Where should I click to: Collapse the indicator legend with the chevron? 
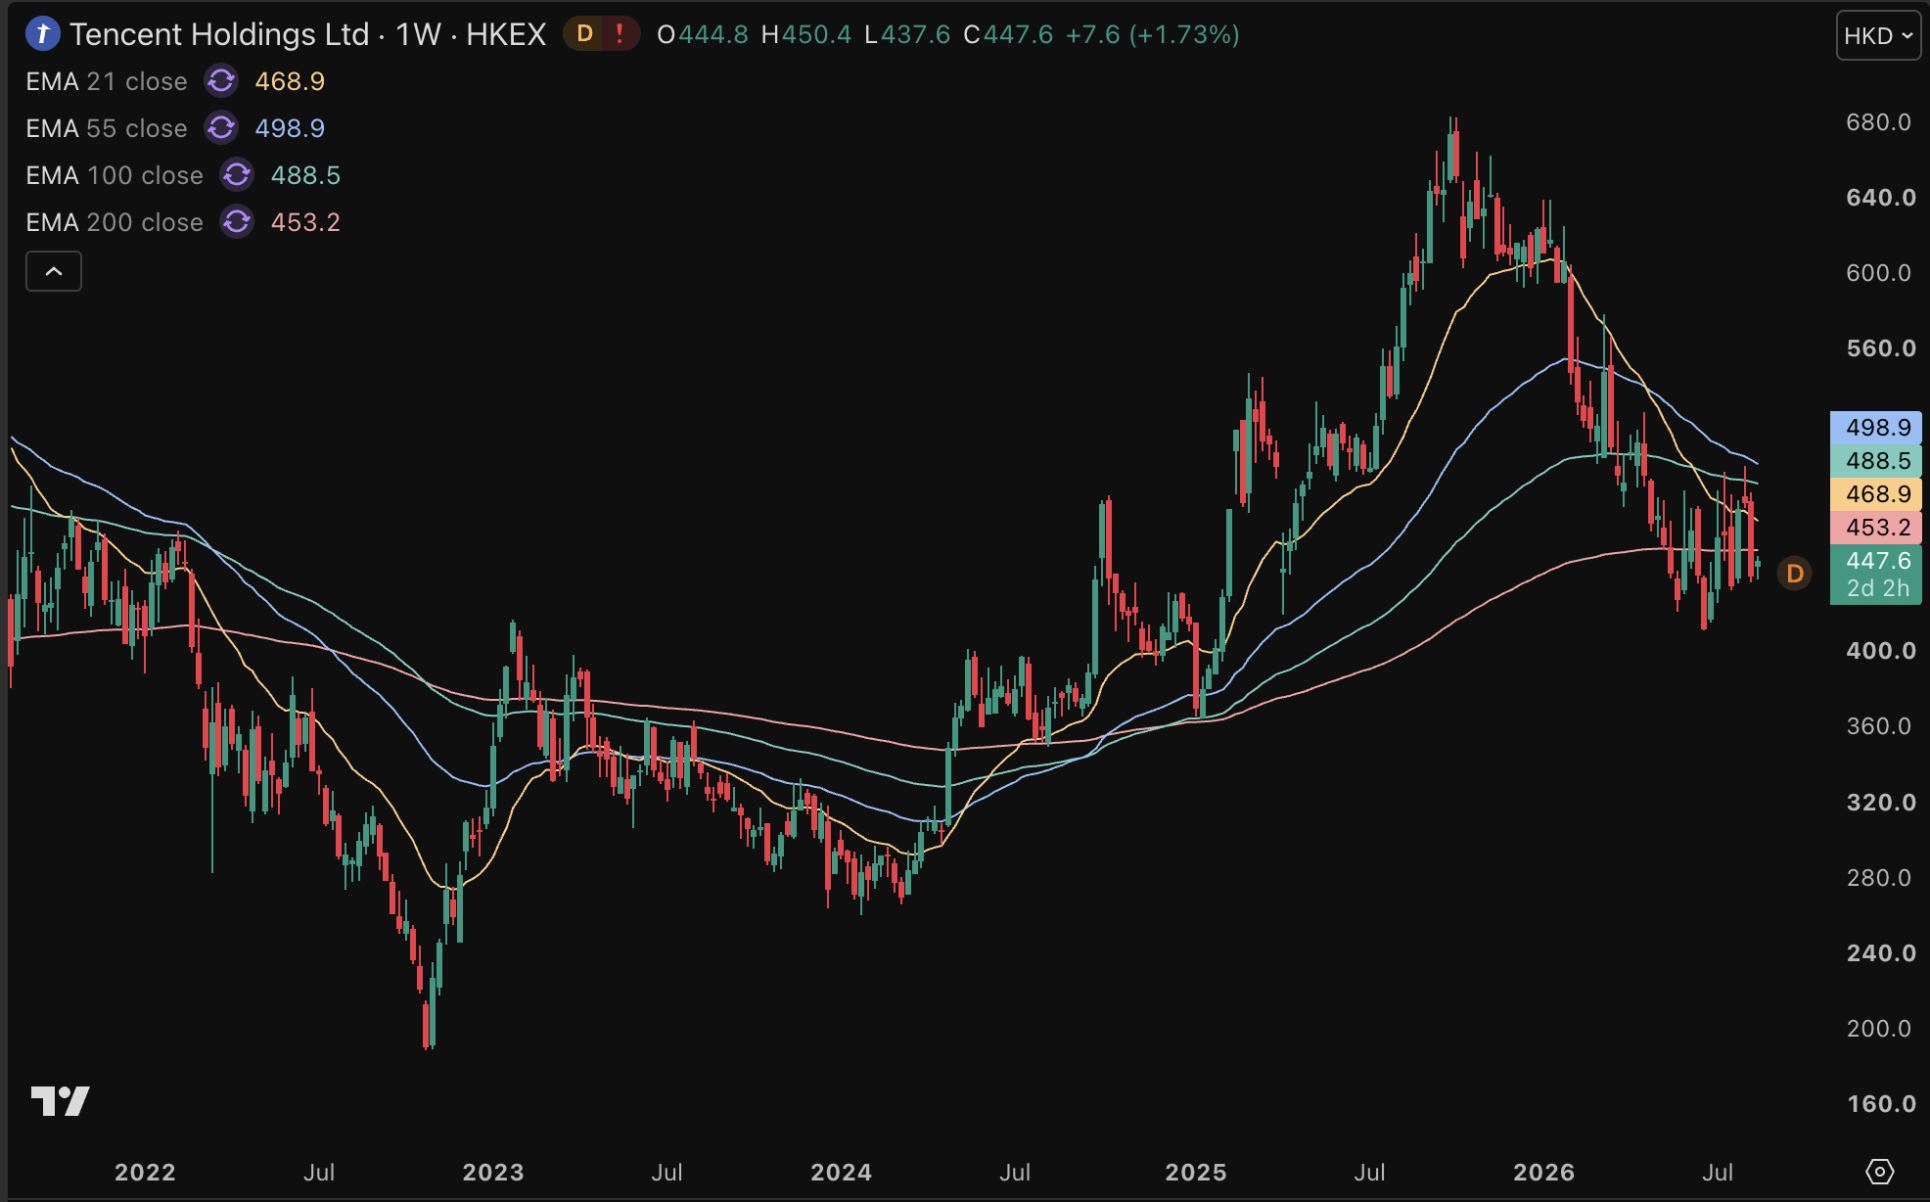point(54,271)
